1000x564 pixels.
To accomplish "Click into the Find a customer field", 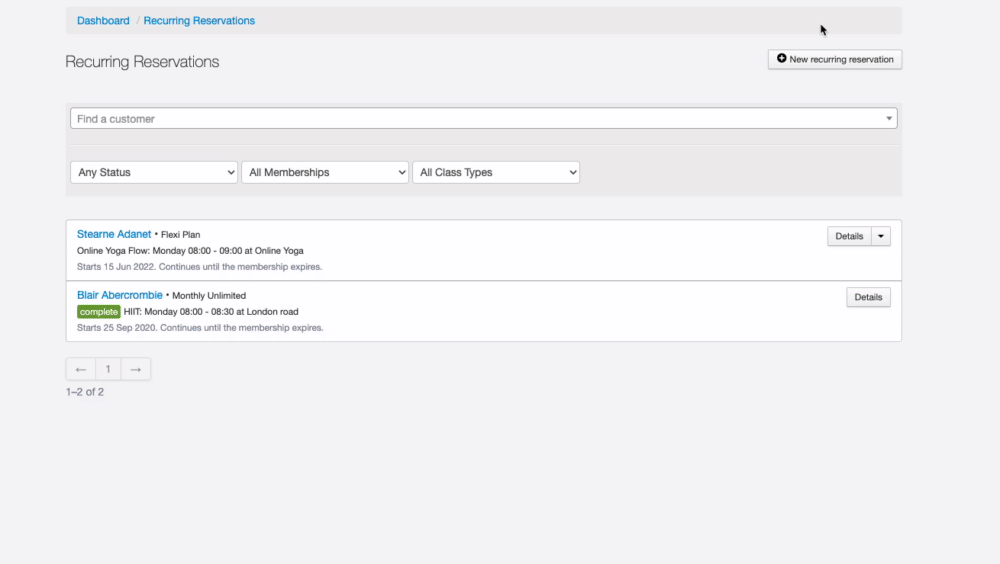I will (x=470, y=119).
